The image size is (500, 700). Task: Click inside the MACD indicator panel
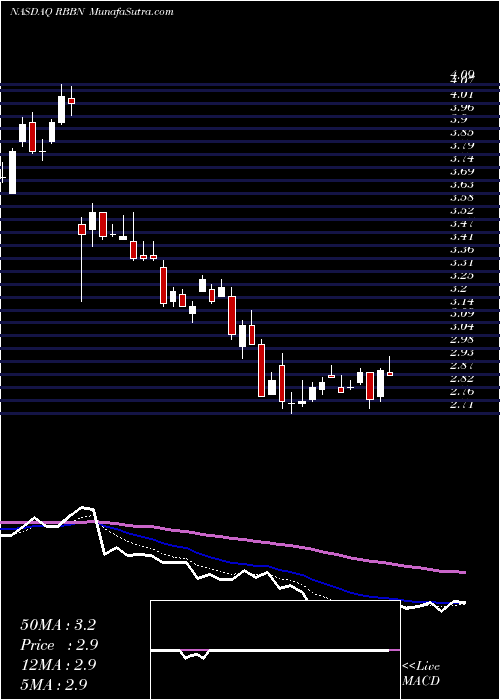click(275, 650)
